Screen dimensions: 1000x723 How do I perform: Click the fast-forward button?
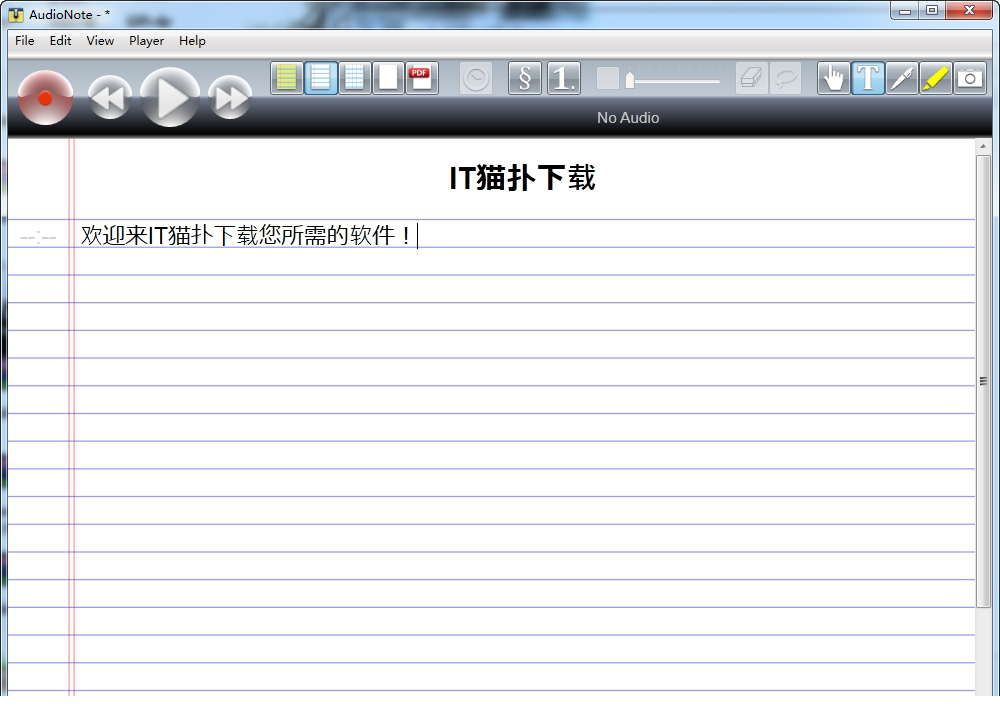[230, 98]
